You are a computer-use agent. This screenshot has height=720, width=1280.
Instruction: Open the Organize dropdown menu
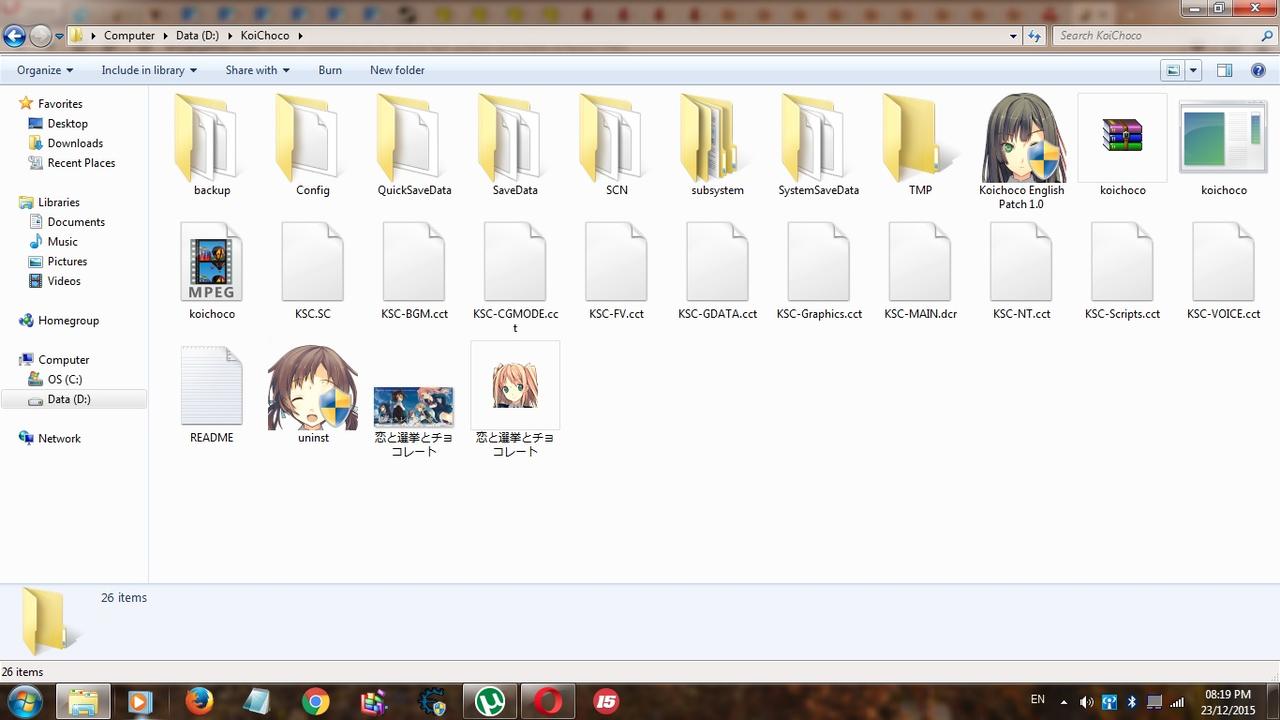(x=45, y=70)
